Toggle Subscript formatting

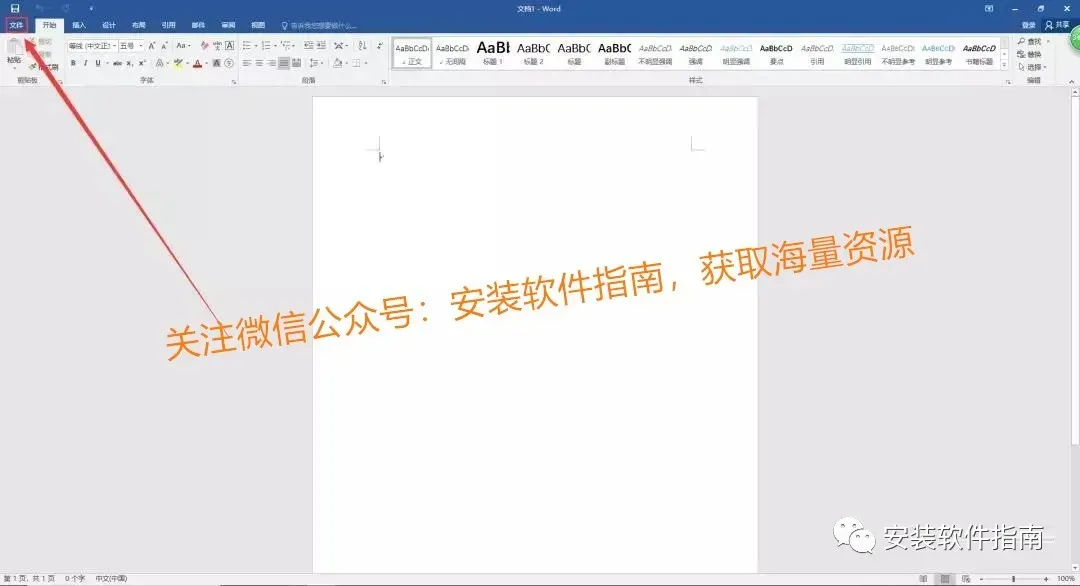[x=129, y=63]
